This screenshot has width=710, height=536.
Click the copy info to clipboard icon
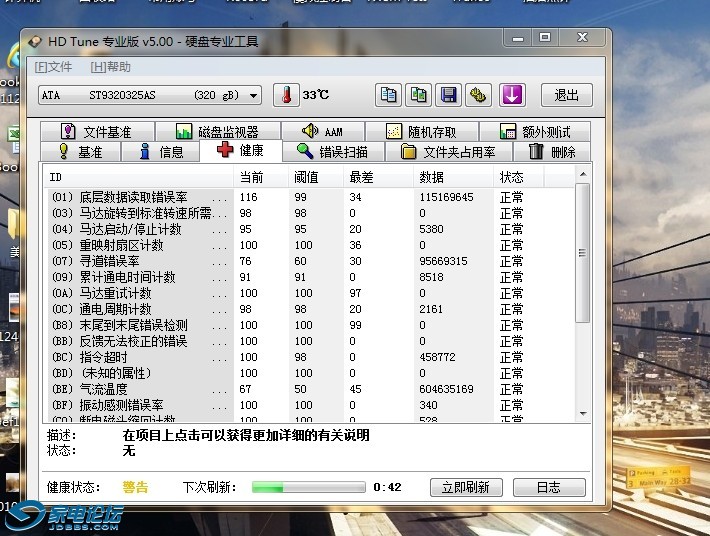click(x=388, y=95)
